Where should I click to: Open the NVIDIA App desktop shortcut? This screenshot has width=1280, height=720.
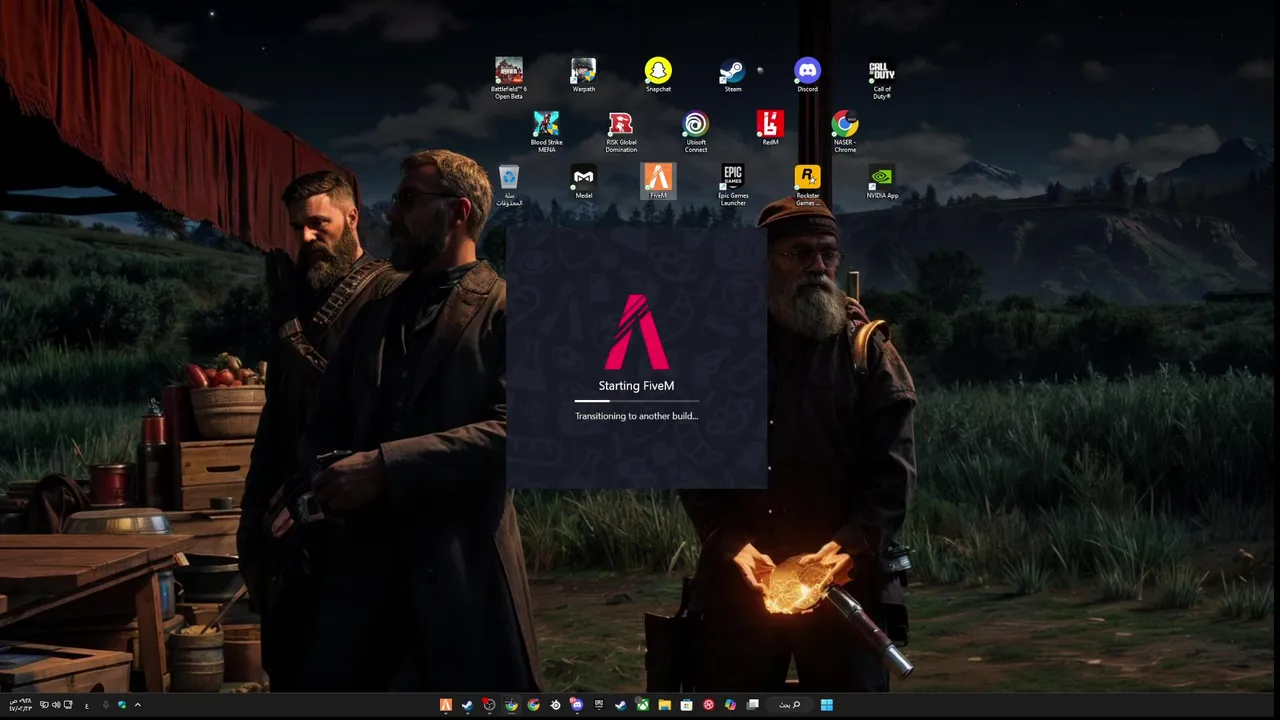(x=882, y=182)
